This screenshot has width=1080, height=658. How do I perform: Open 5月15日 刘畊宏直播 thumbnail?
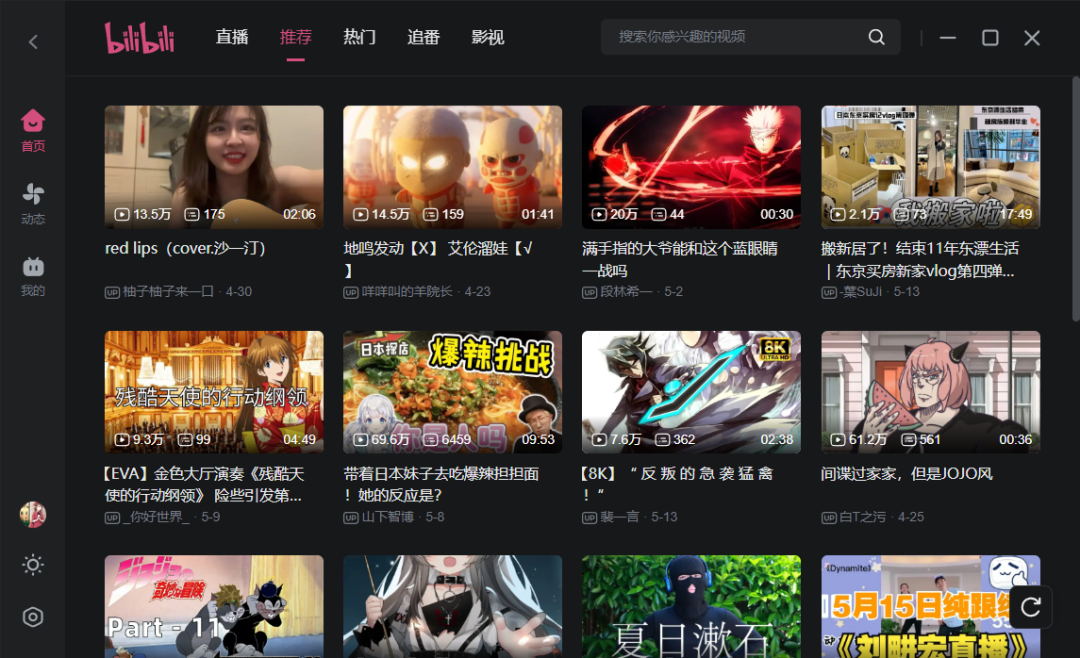(931, 606)
